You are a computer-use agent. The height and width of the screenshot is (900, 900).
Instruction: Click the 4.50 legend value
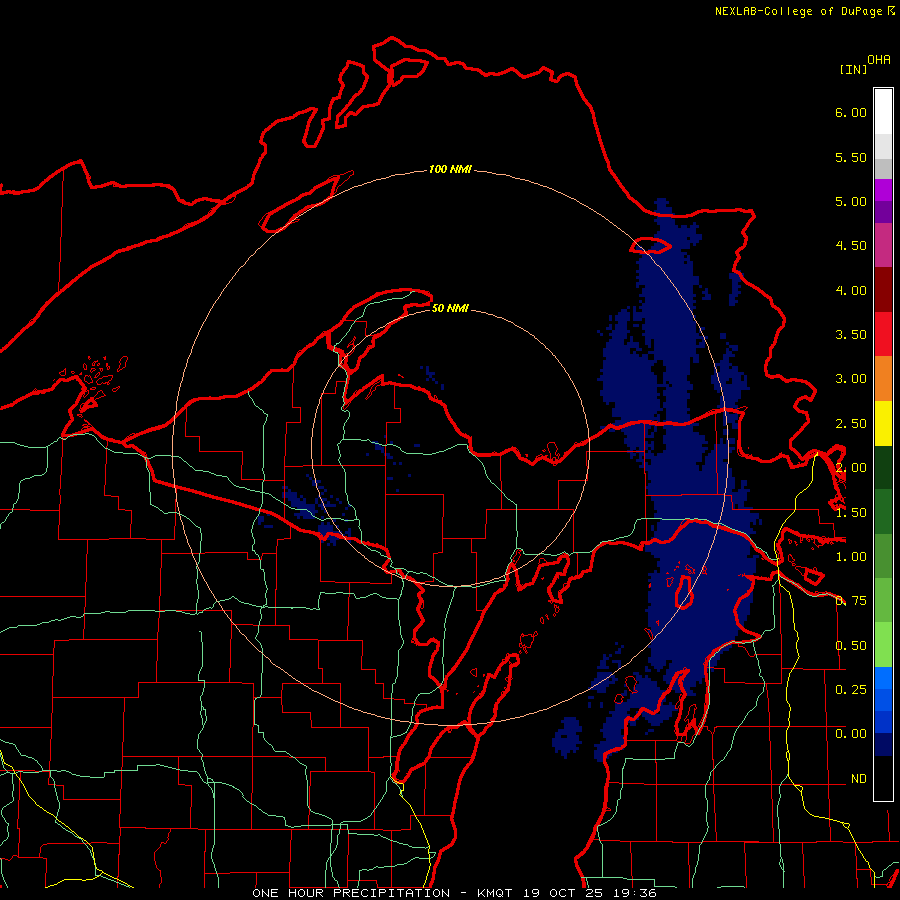click(x=851, y=246)
